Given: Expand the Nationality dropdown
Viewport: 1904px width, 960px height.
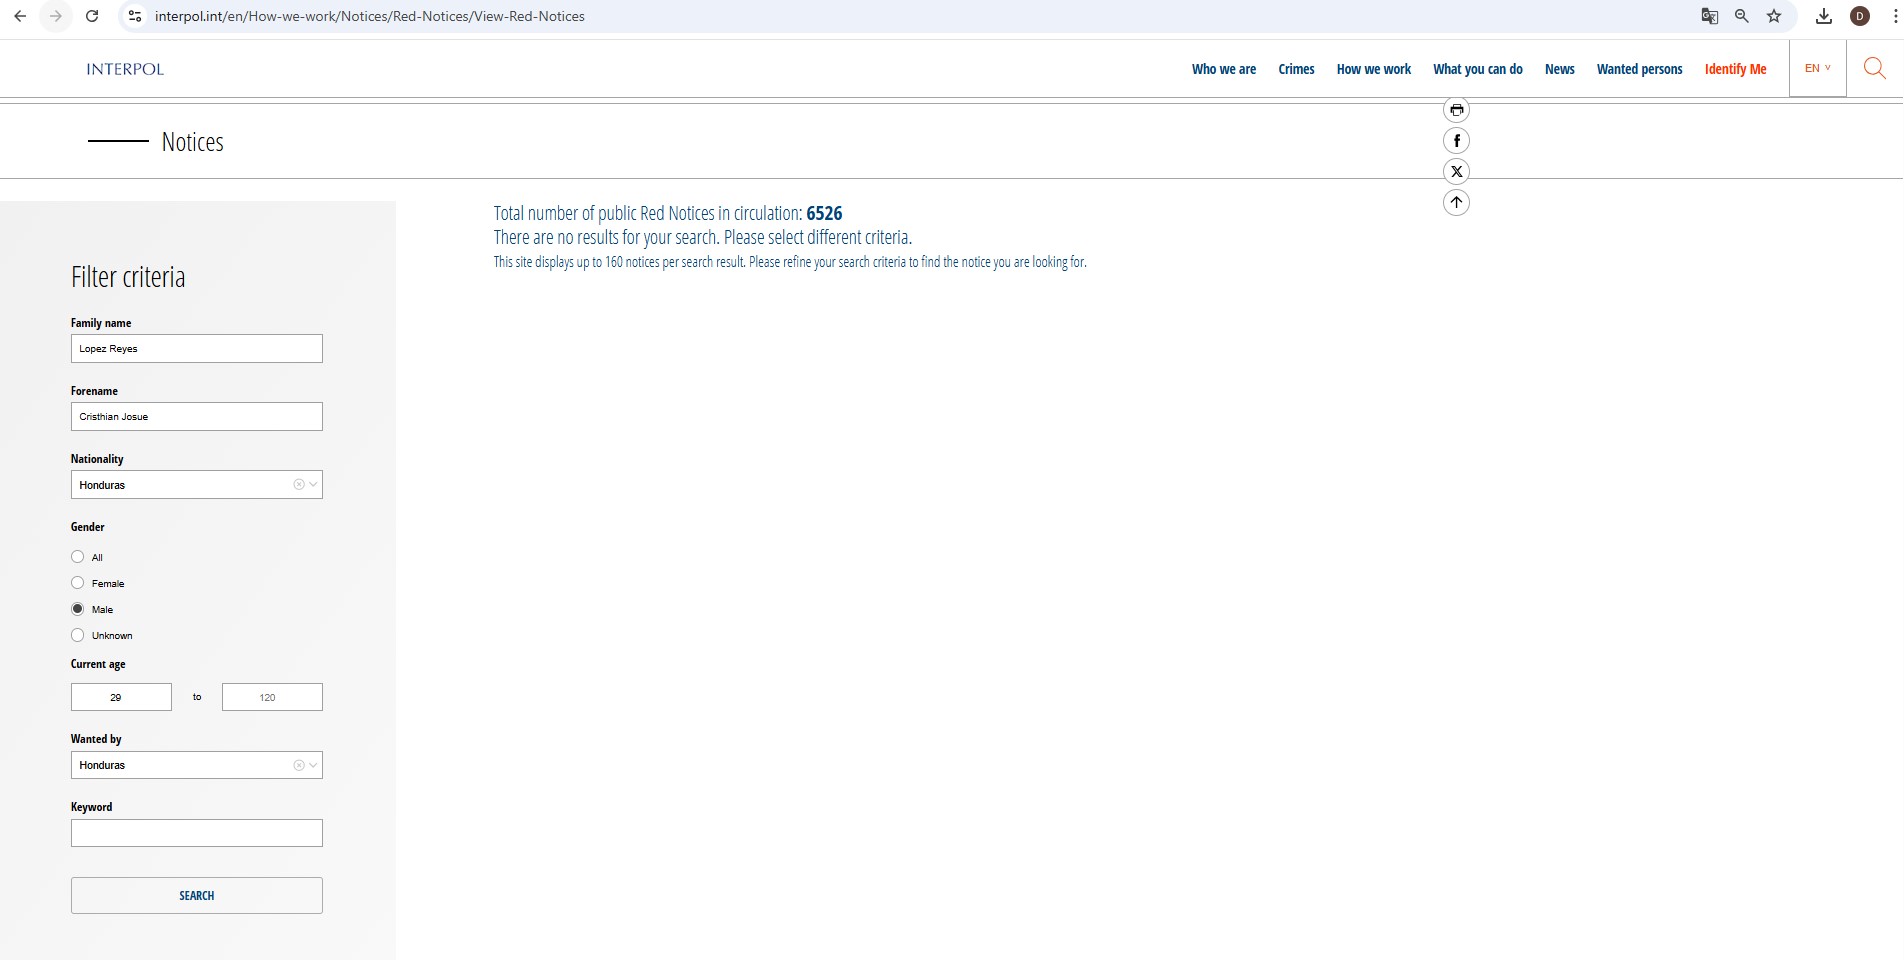Looking at the screenshot, I should (x=313, y=485).
